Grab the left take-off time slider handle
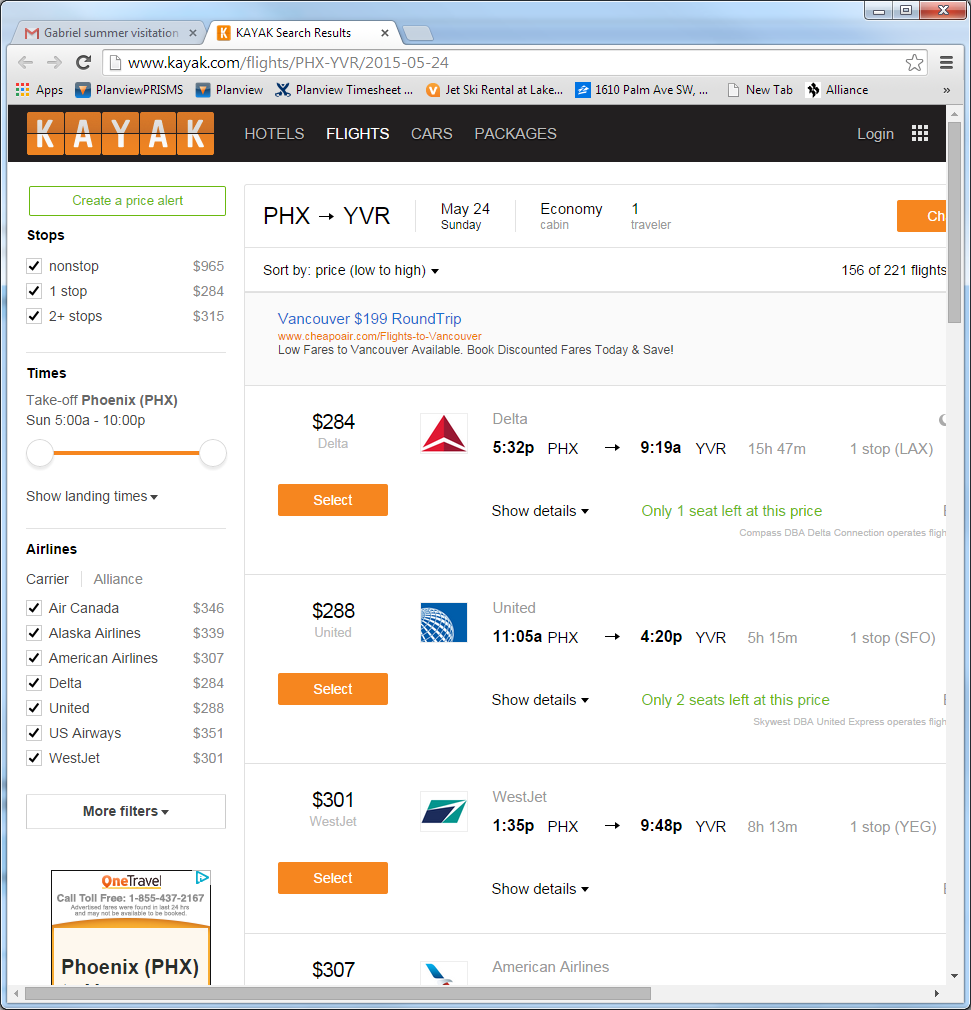The image size is (971, 1010). [x=40, y=454]
